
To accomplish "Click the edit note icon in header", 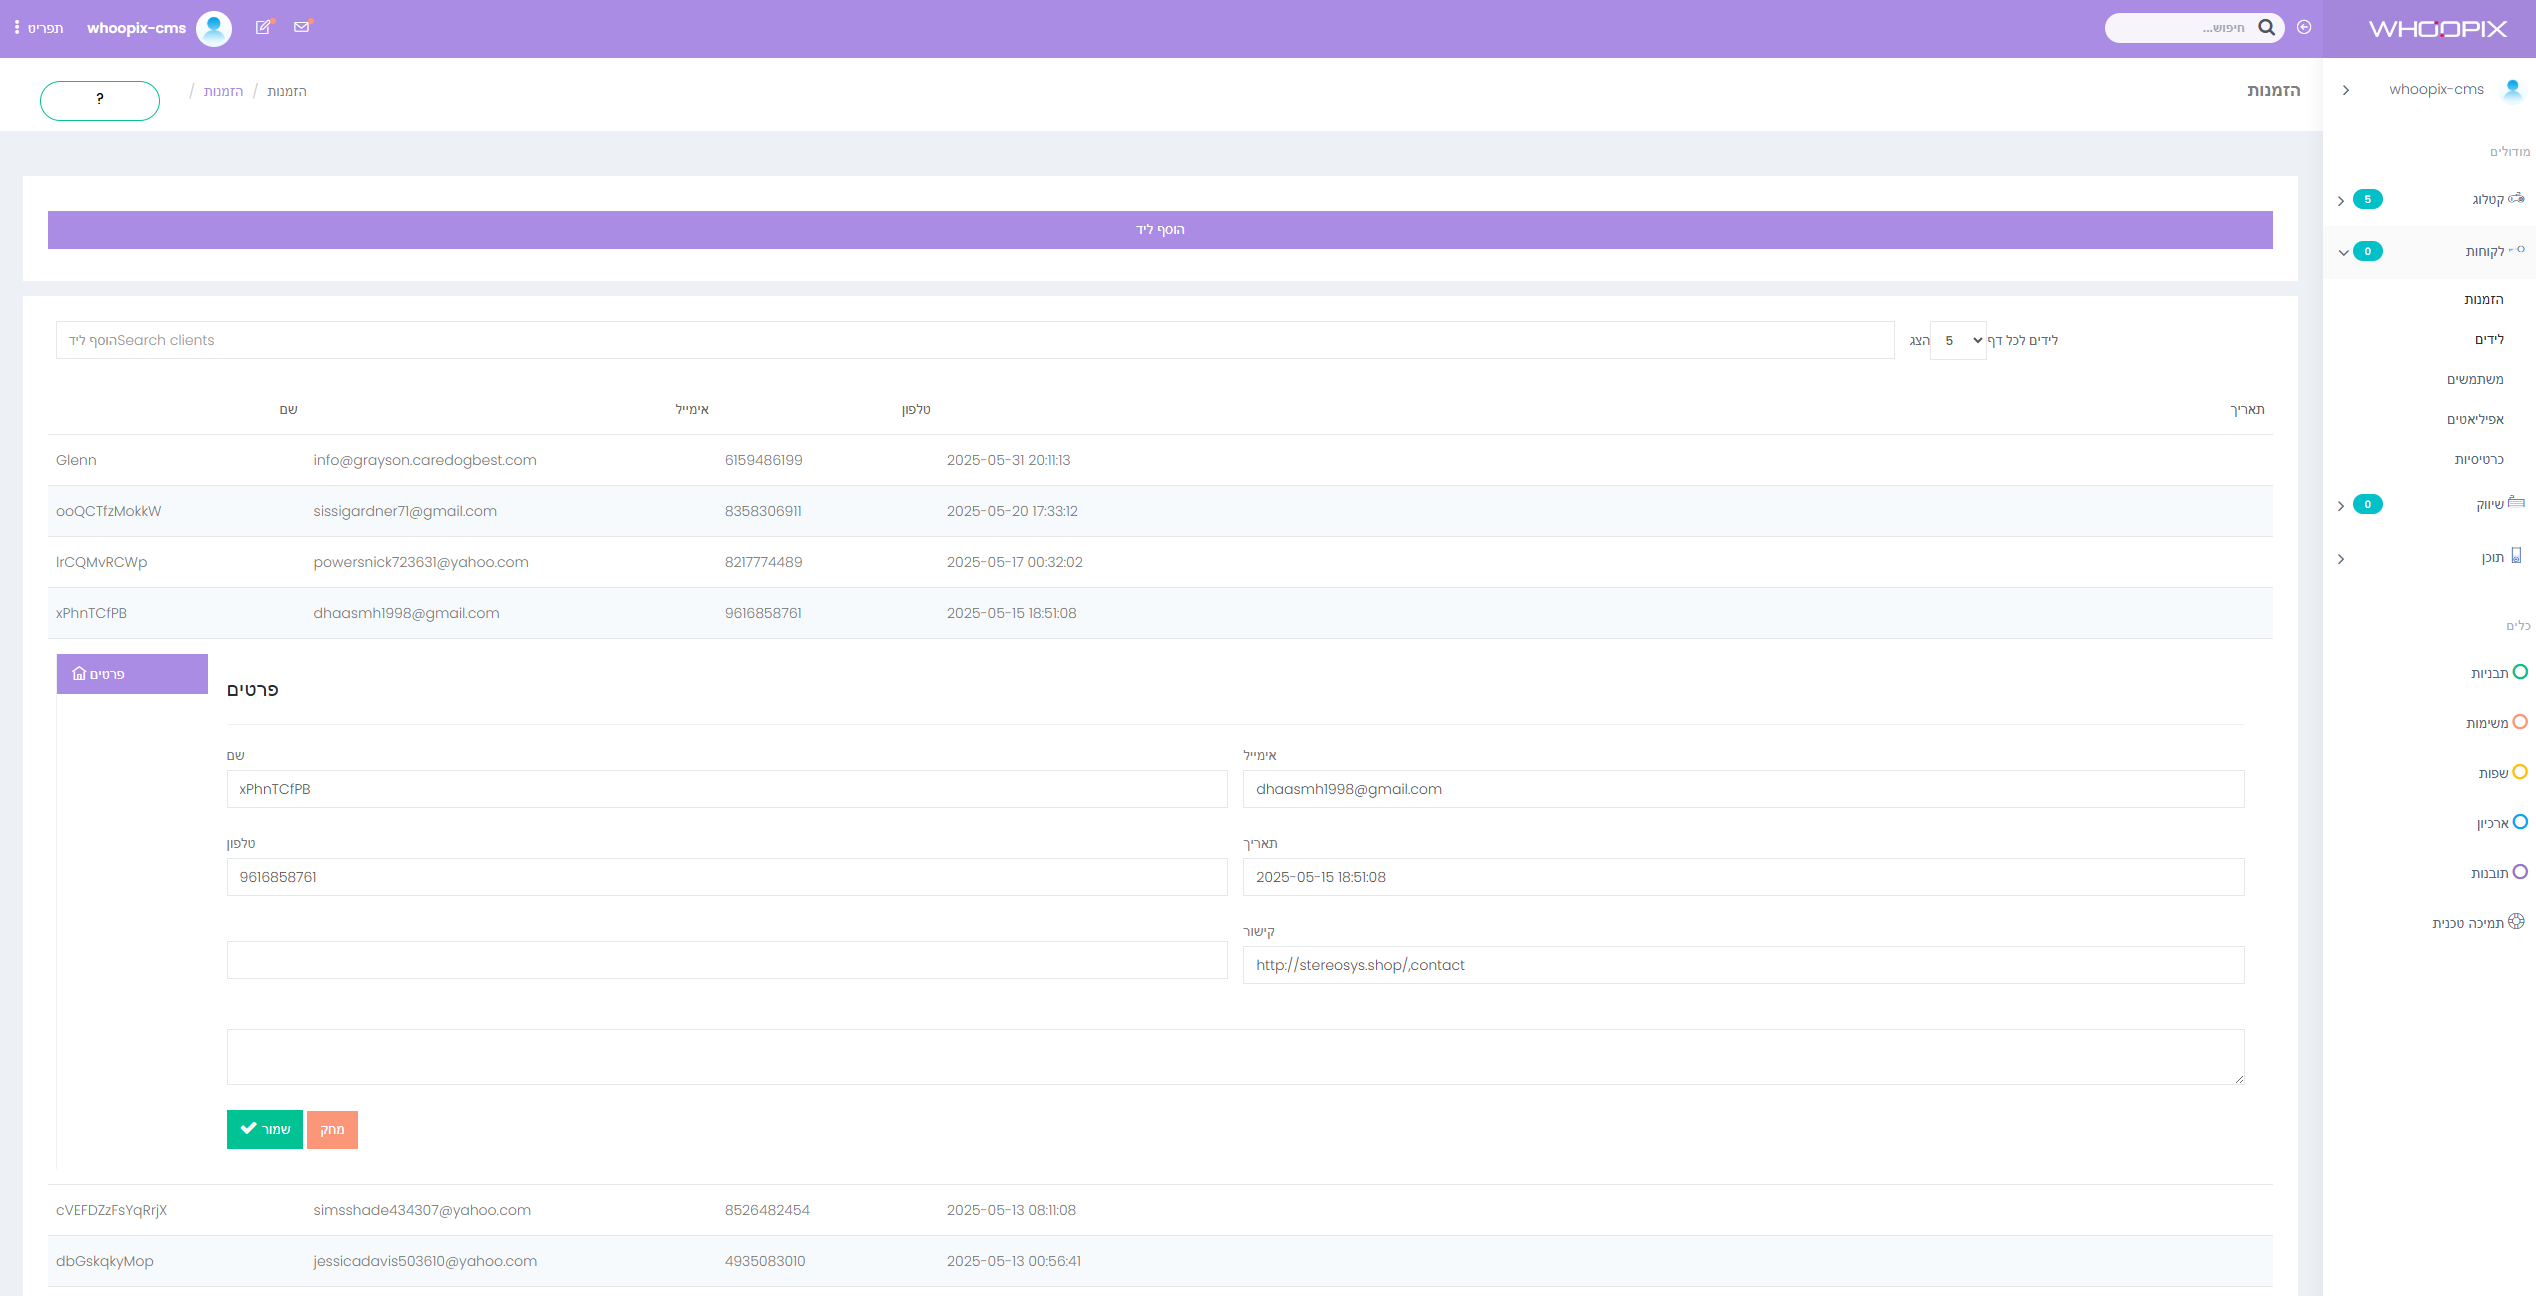I will click(263, 27).
